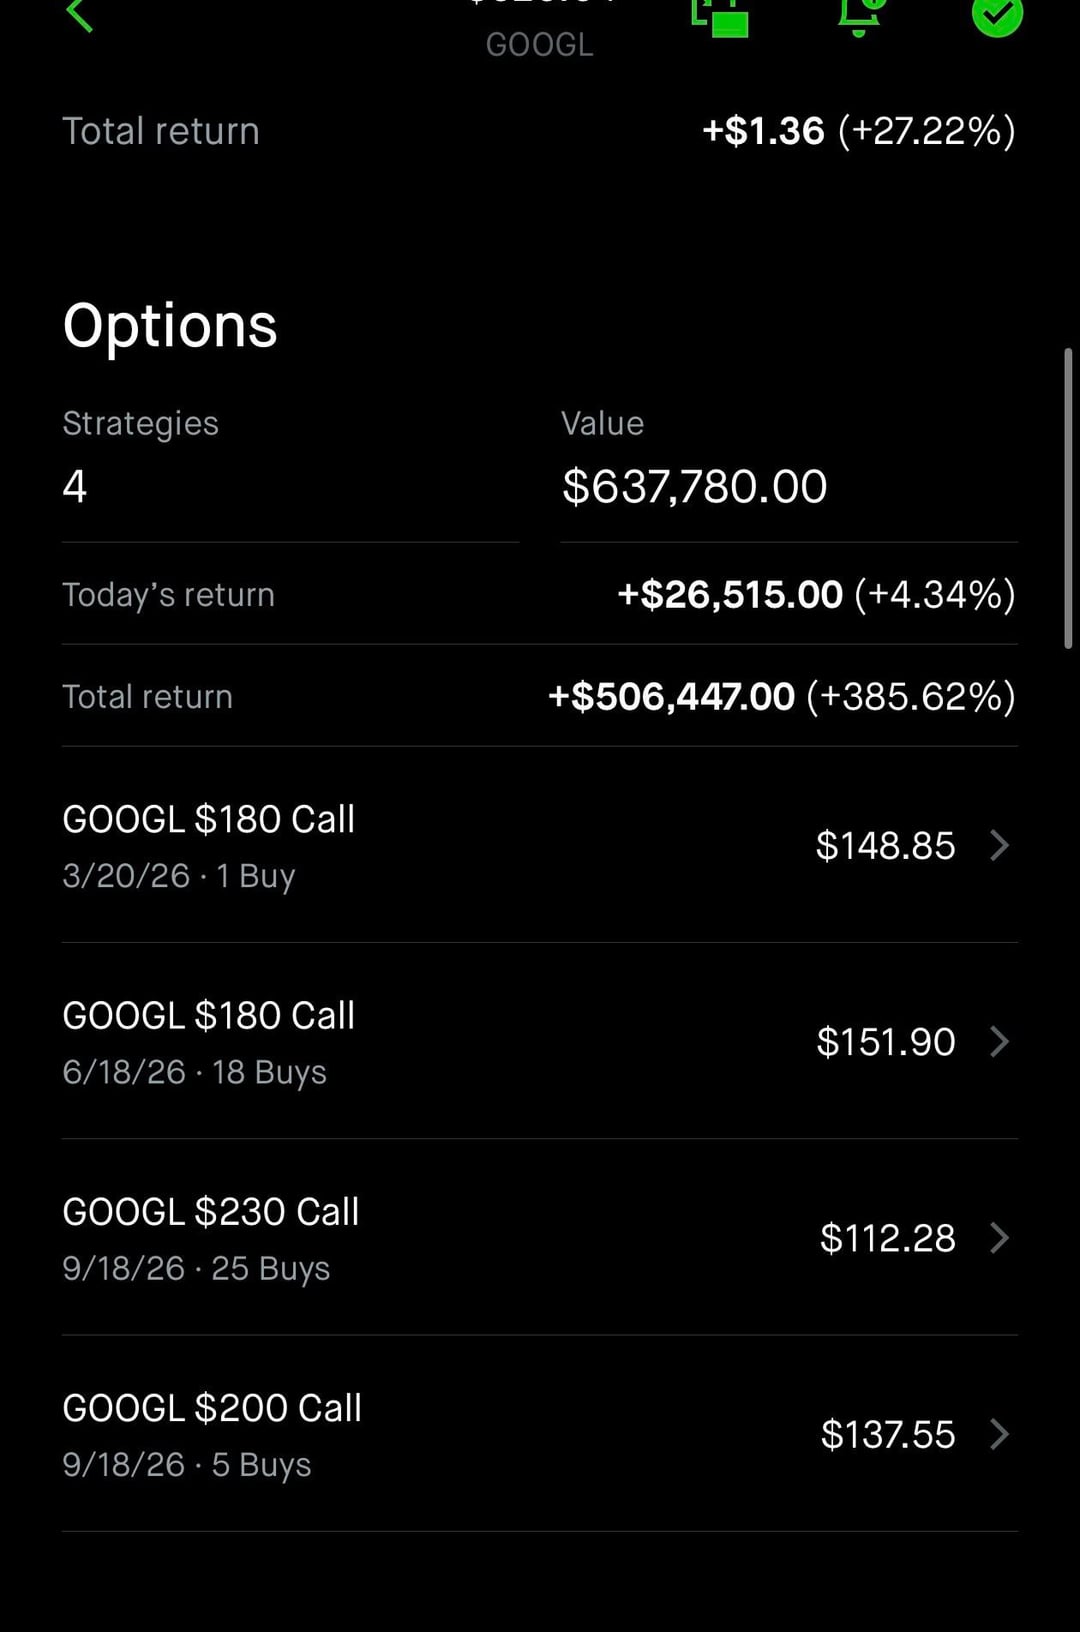Screen dimensions: 1080x1632
Task: Toggle options Today's return value display
Action: (x=816, y=595)
